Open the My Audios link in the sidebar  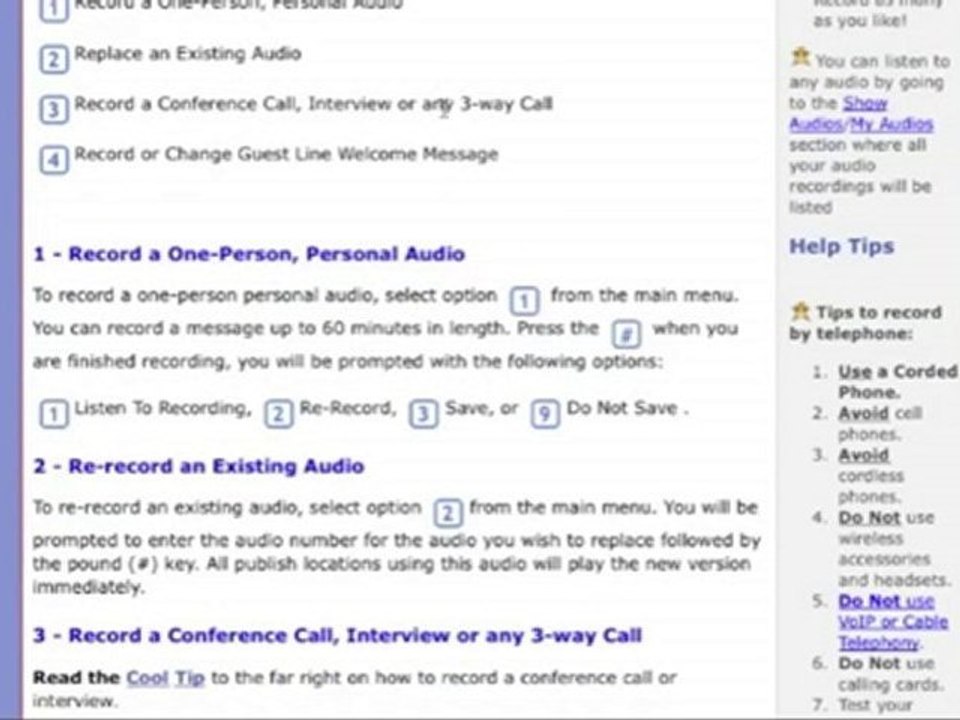(891, 124)
